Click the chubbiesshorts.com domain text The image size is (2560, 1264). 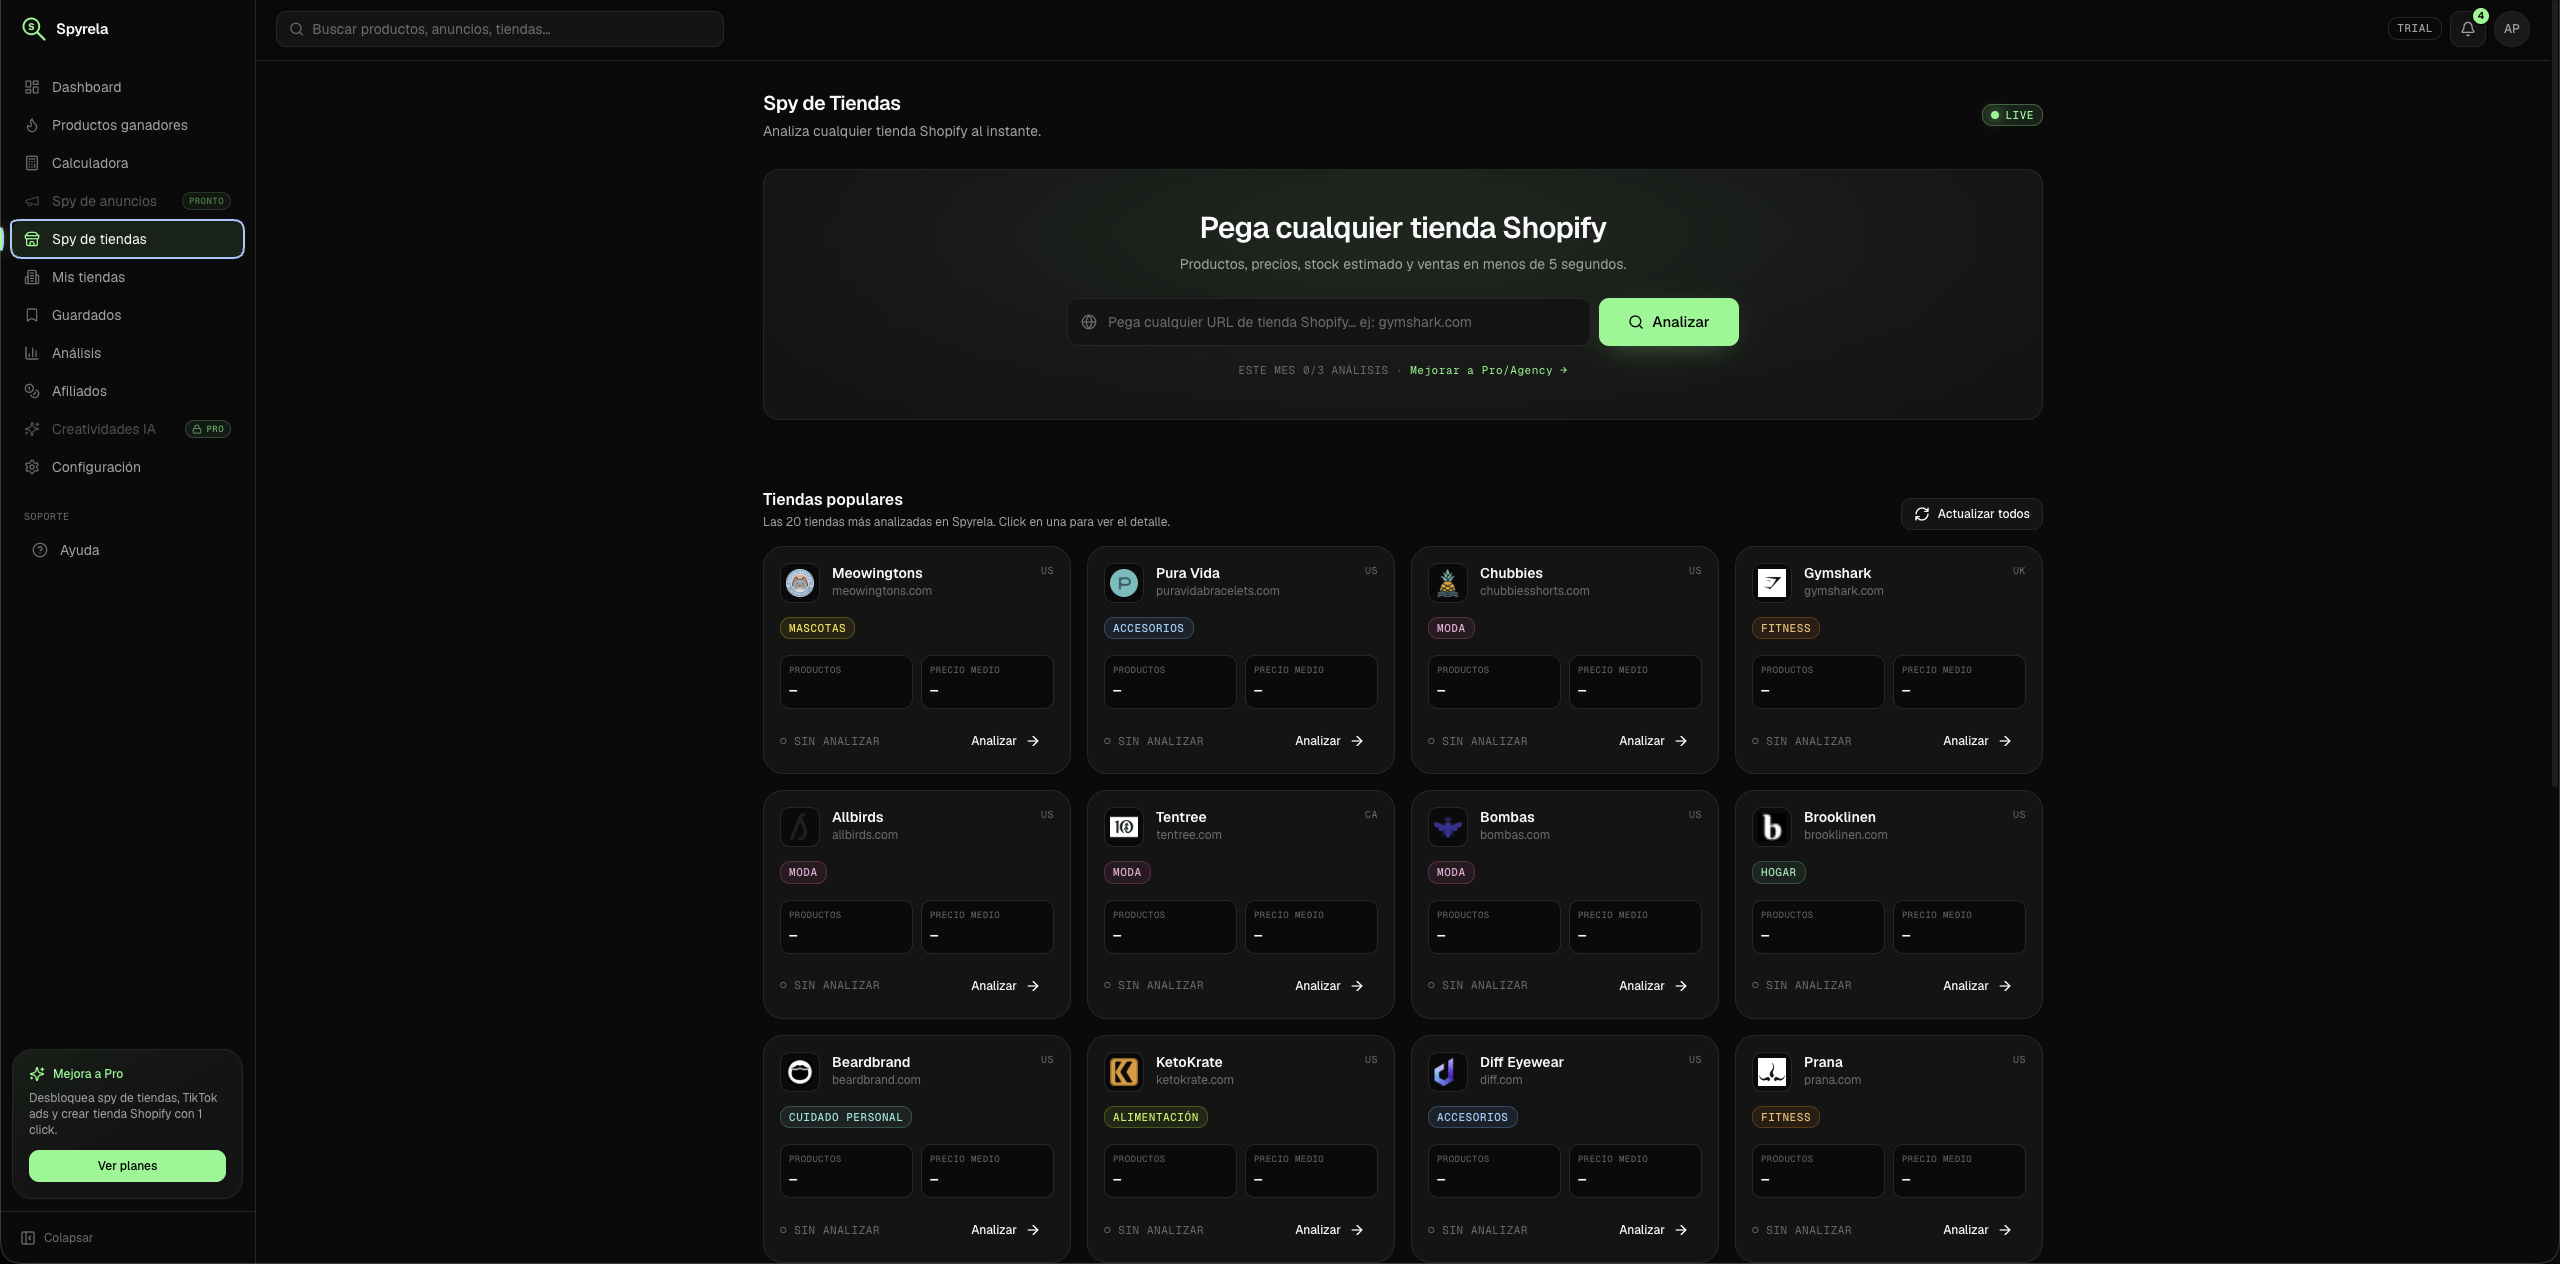[x=1534, y=591]
